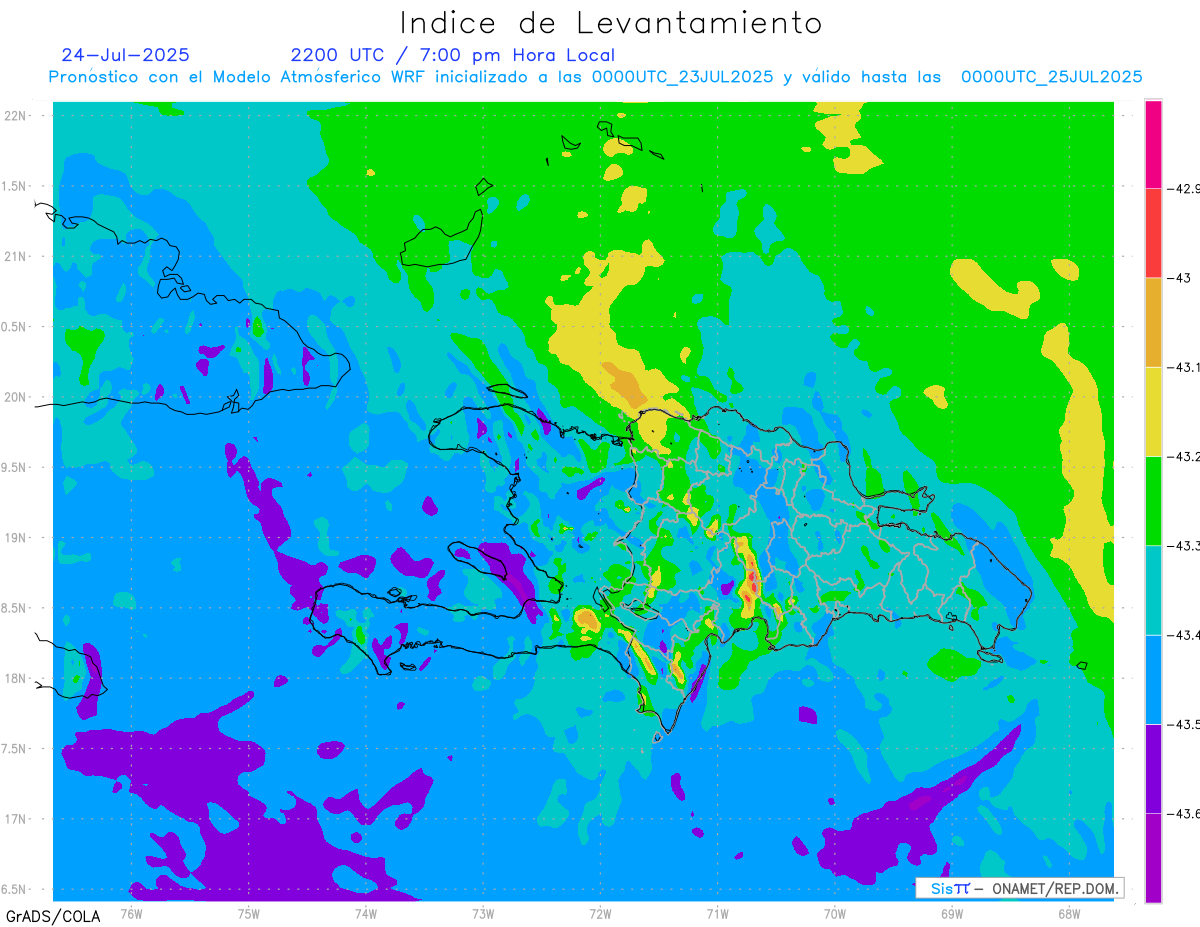Image resolution: width=1200 pixels, height=927 pixels.
Task: Select the -43.5 colorbar value
Action: pyautogui.click(x=1183, y=724)
